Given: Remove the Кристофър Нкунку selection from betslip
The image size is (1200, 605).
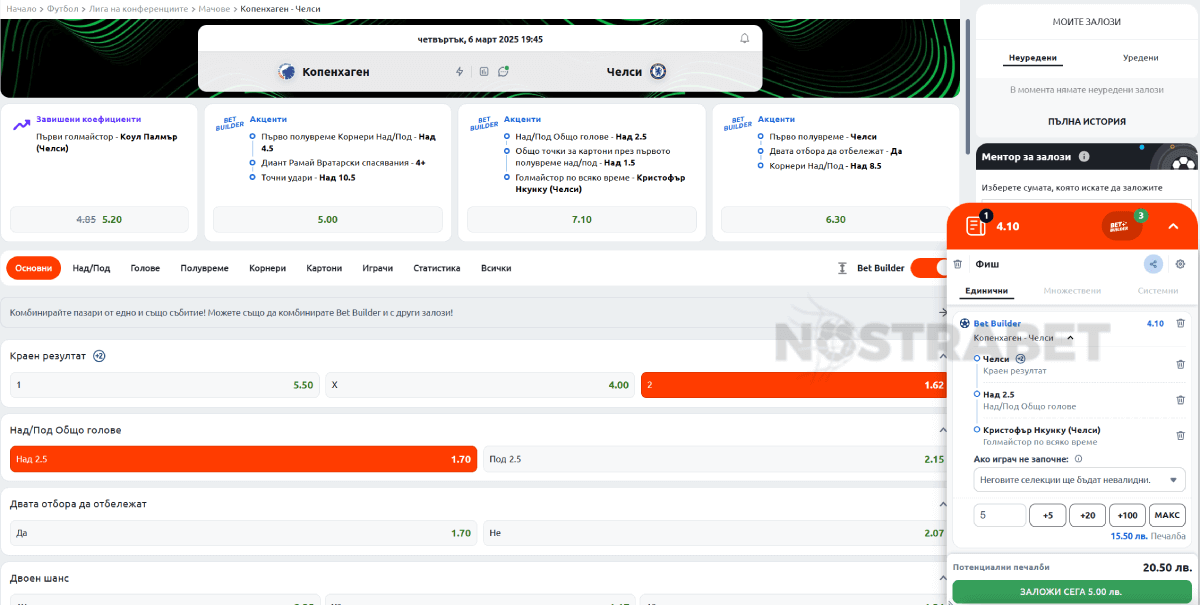Looking at the screenshot, I should (x=1181, y=435).
